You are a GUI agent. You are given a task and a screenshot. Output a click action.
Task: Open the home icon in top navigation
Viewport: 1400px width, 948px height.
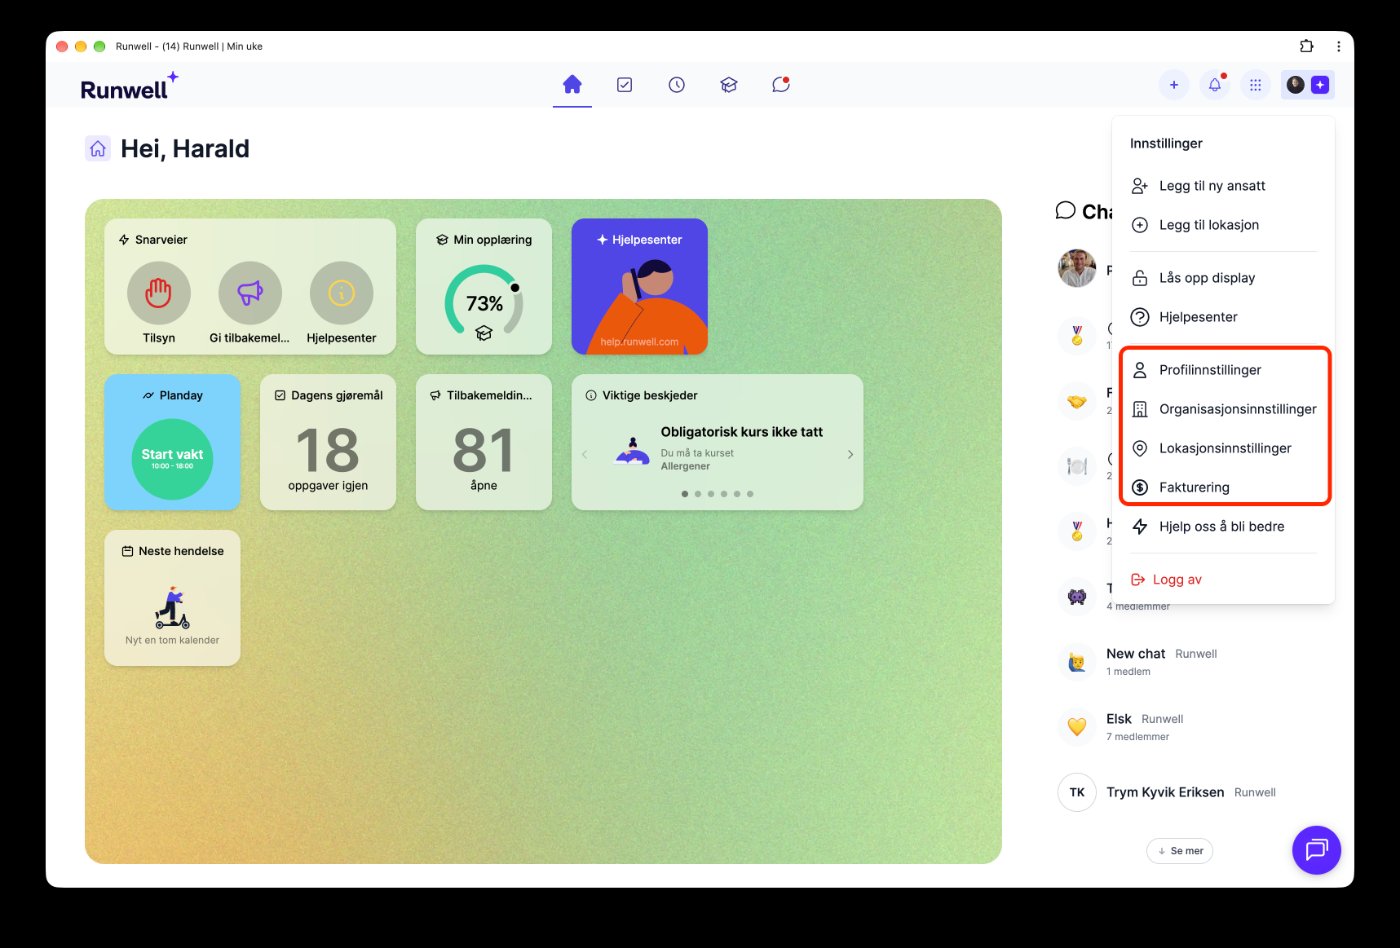[572, 85]
